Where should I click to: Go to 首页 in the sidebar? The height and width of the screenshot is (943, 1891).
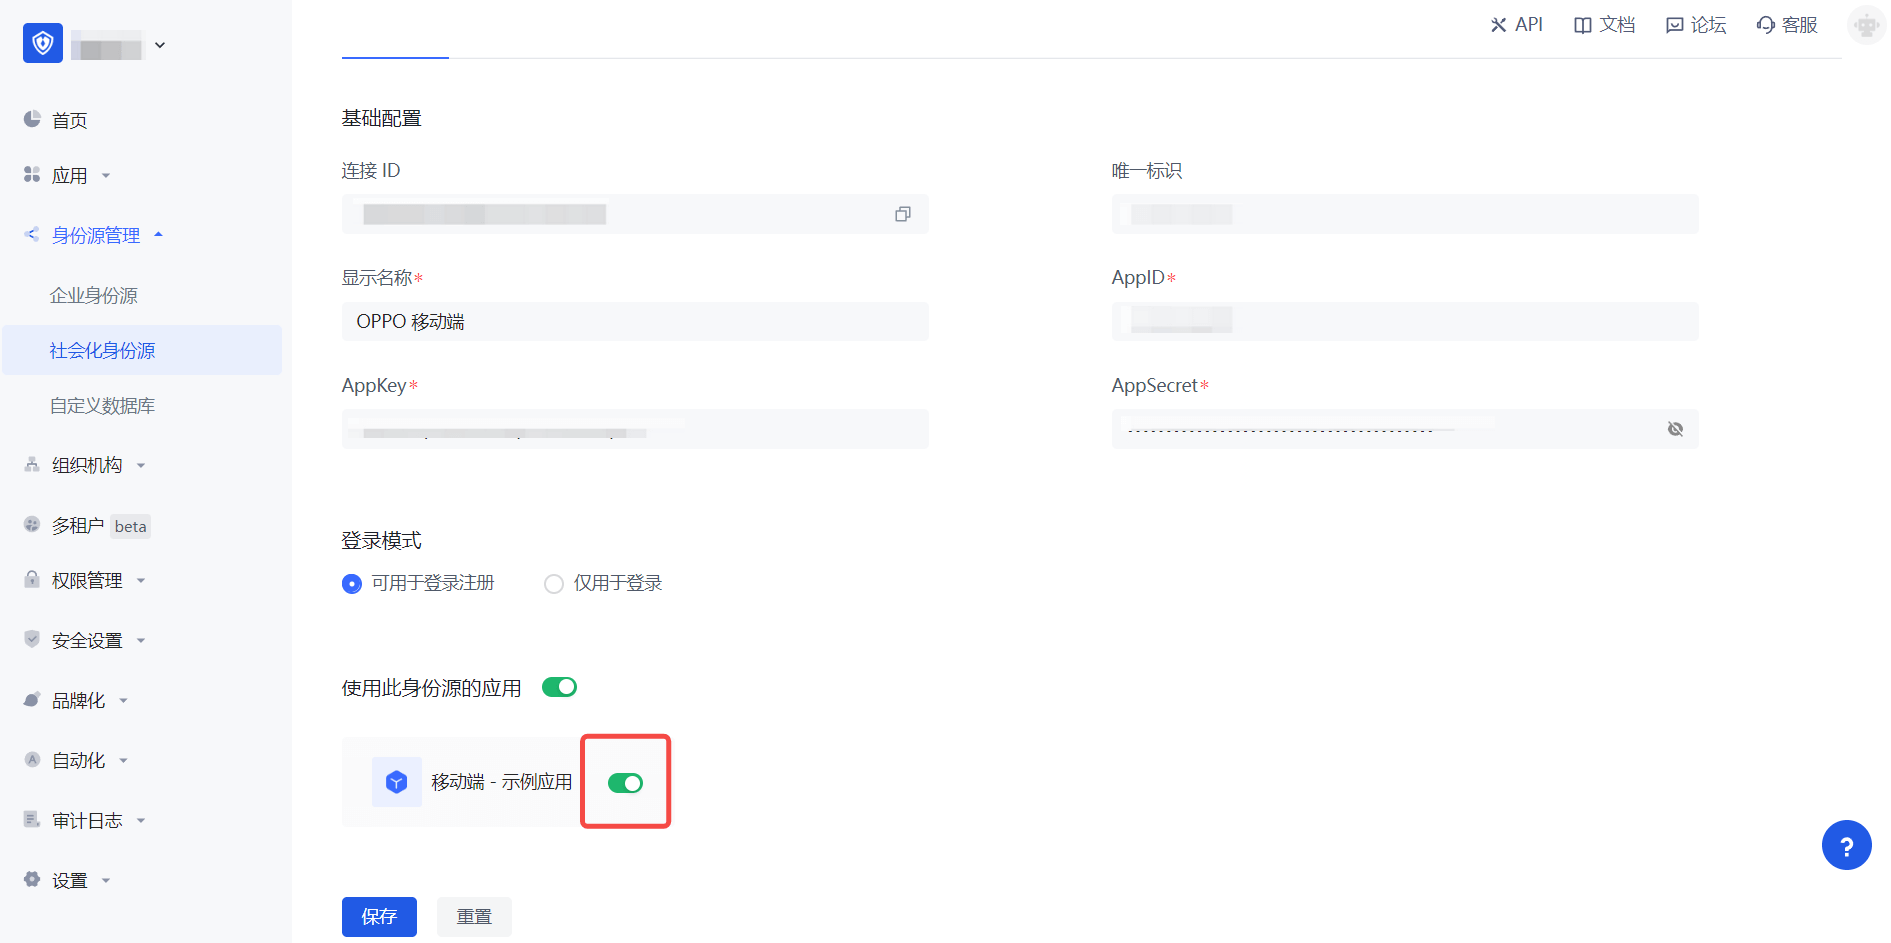point(69,121)
